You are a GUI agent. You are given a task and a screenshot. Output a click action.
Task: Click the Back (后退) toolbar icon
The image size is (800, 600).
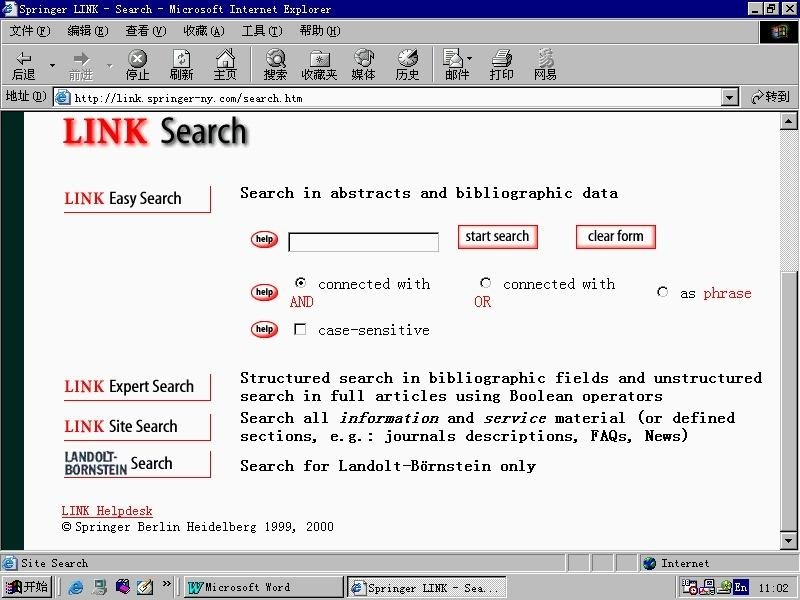point(23,65)
